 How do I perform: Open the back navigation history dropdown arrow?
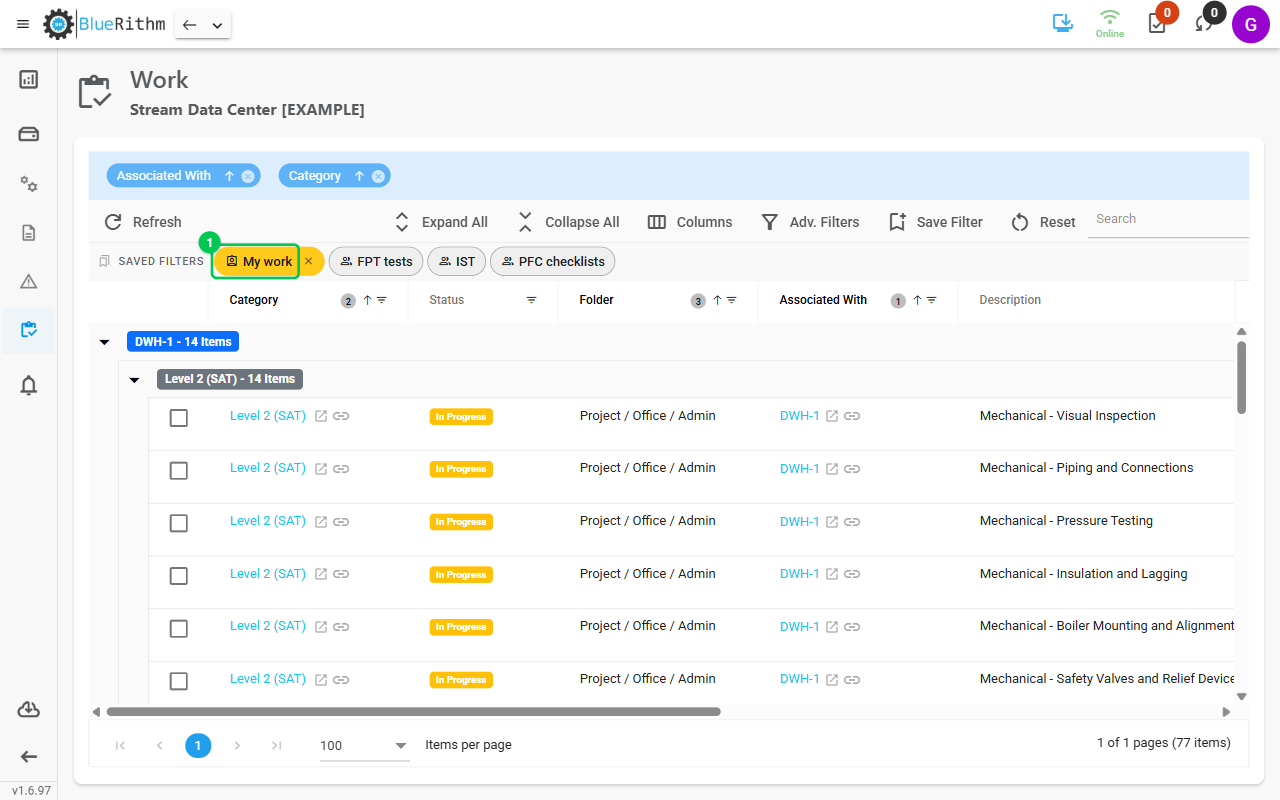(217, 25)
